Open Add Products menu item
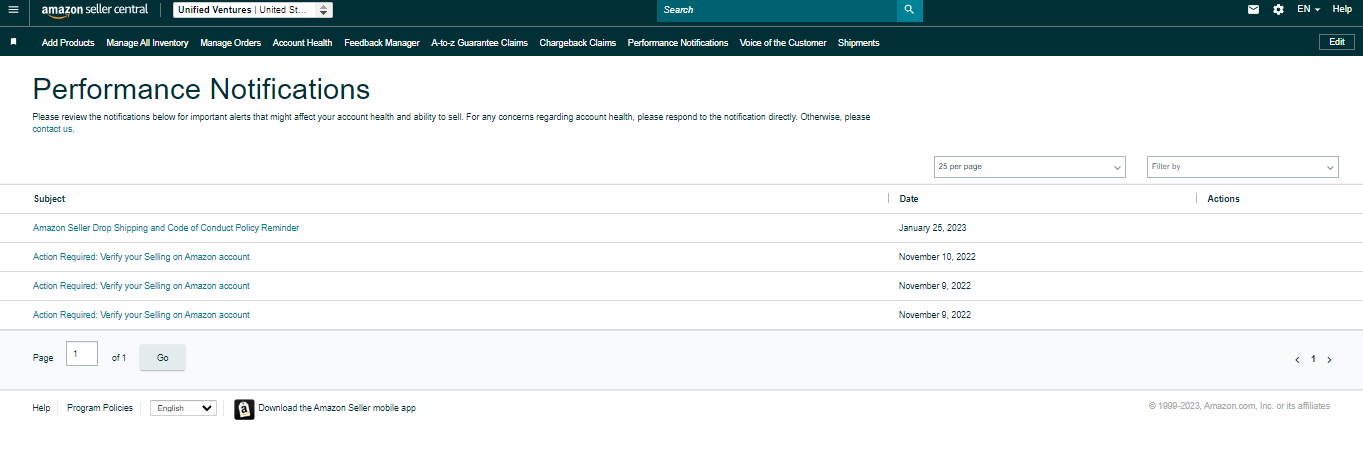1363x457 pixels. point(68,43)
